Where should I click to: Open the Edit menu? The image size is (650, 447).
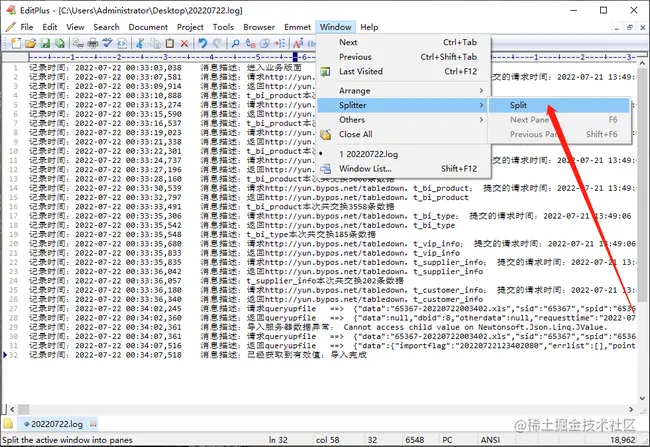pyautogui.click(x=50, y=27)
